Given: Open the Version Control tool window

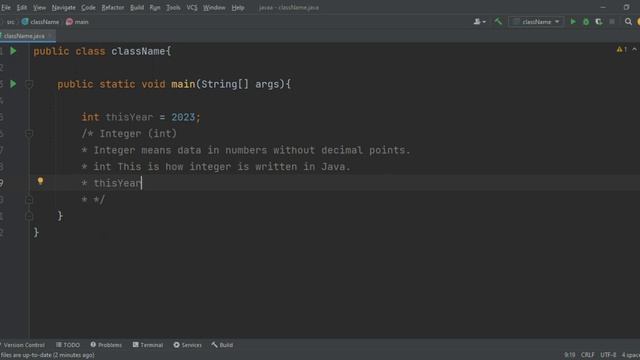Looking at the screenshot, I should click(24, 345).
